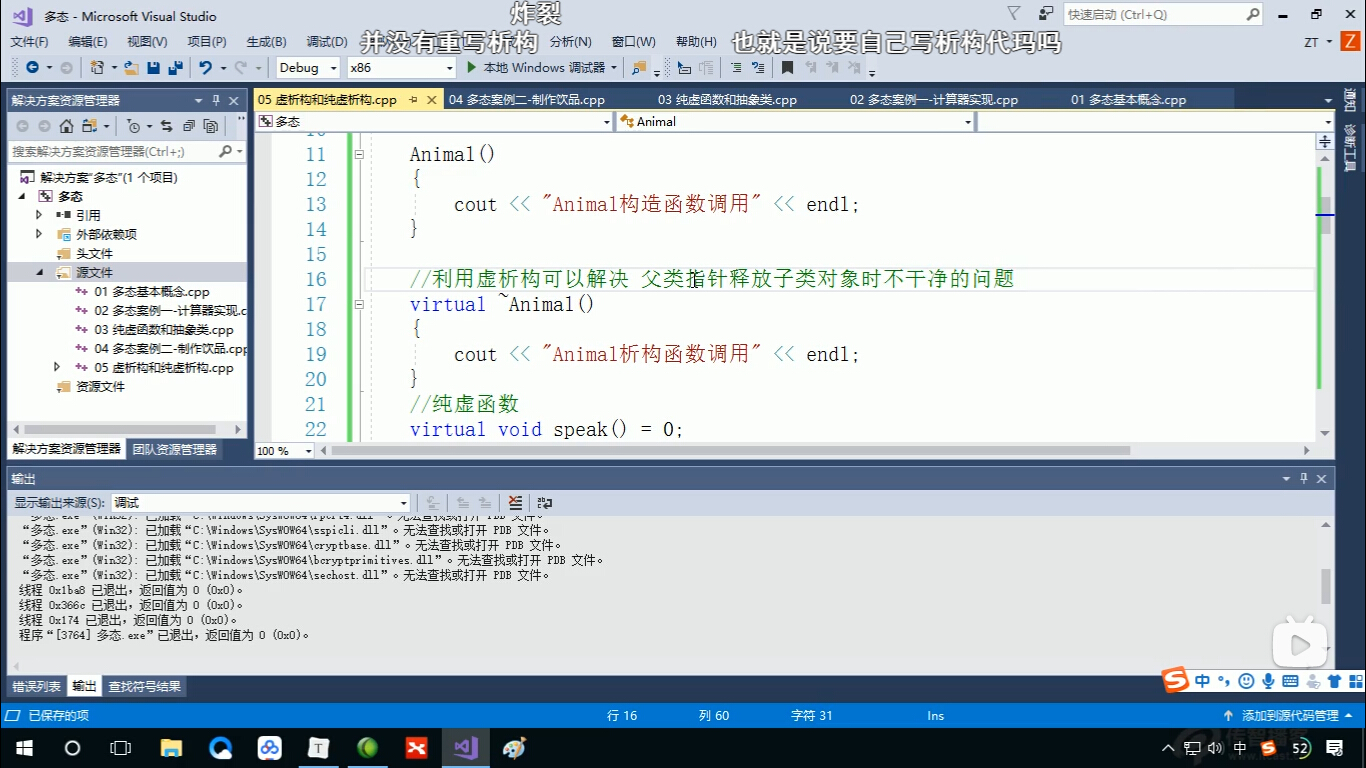Click the bookmark icon in the toolbar
1366x768 pixels.
click(x=787, y=68)
